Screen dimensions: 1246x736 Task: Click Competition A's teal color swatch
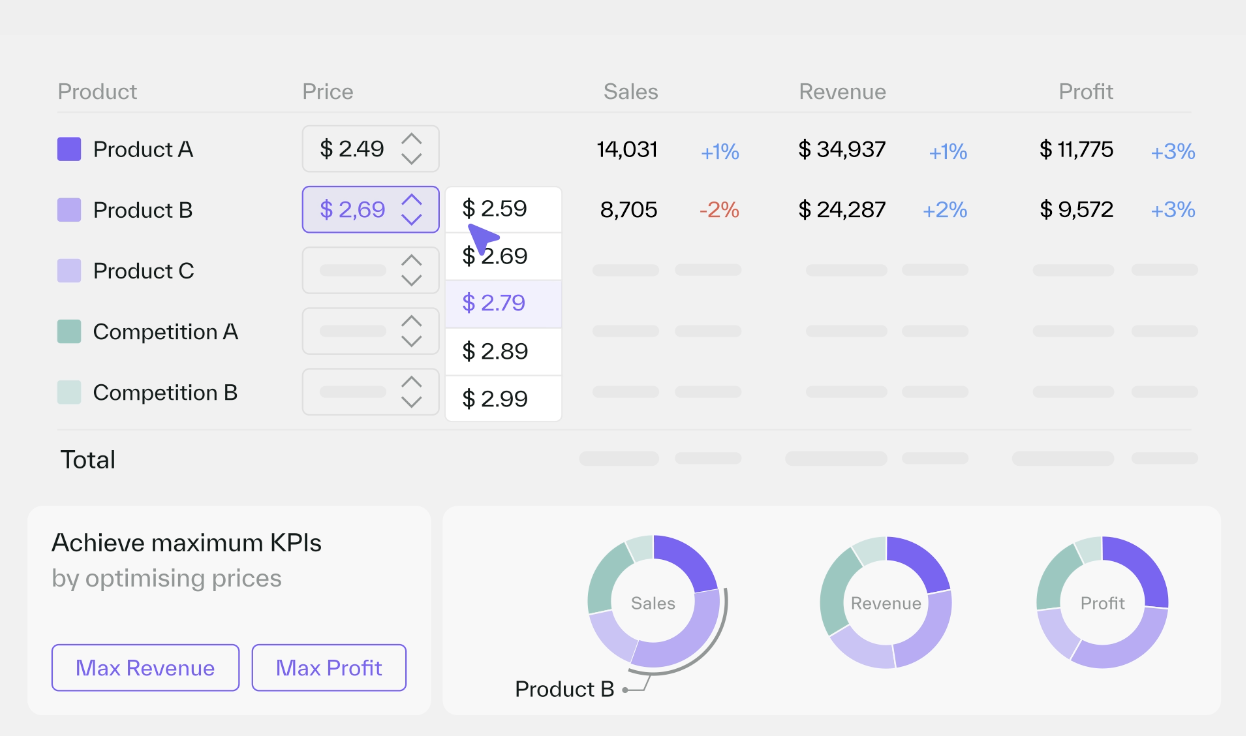69,331
